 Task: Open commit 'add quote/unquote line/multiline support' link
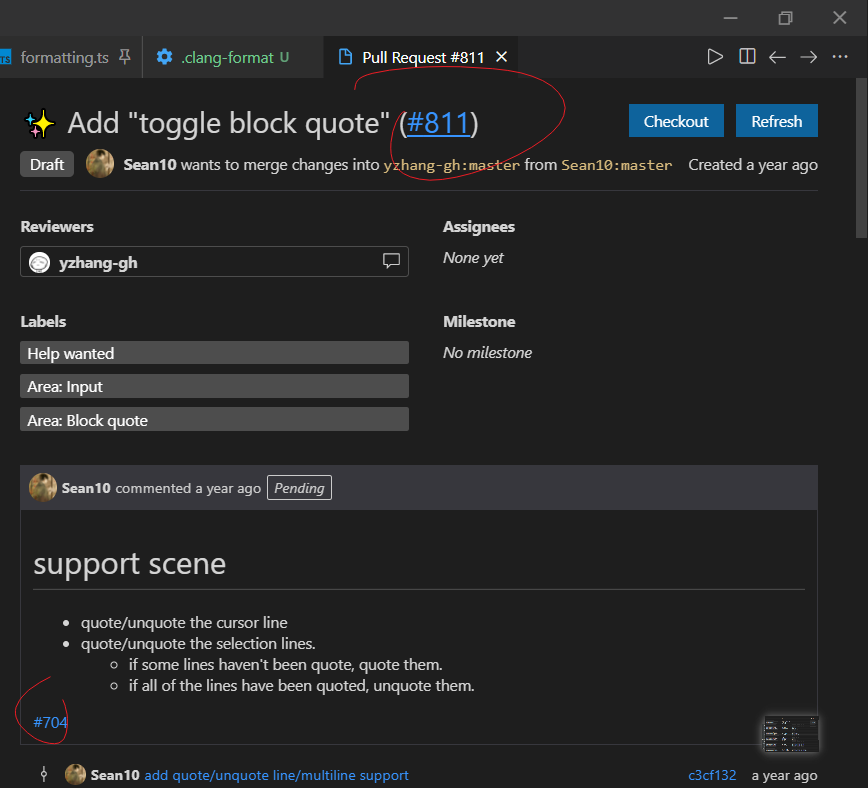point(276,775)
